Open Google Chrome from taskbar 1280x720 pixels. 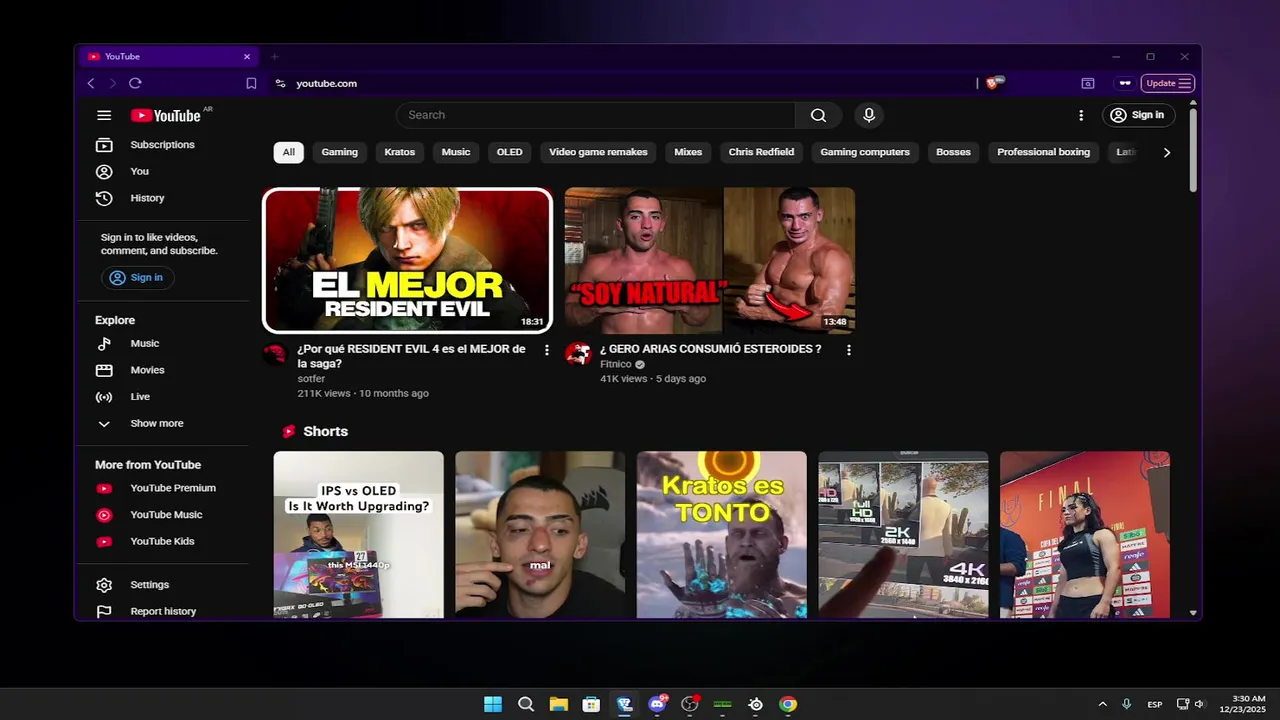788,704
